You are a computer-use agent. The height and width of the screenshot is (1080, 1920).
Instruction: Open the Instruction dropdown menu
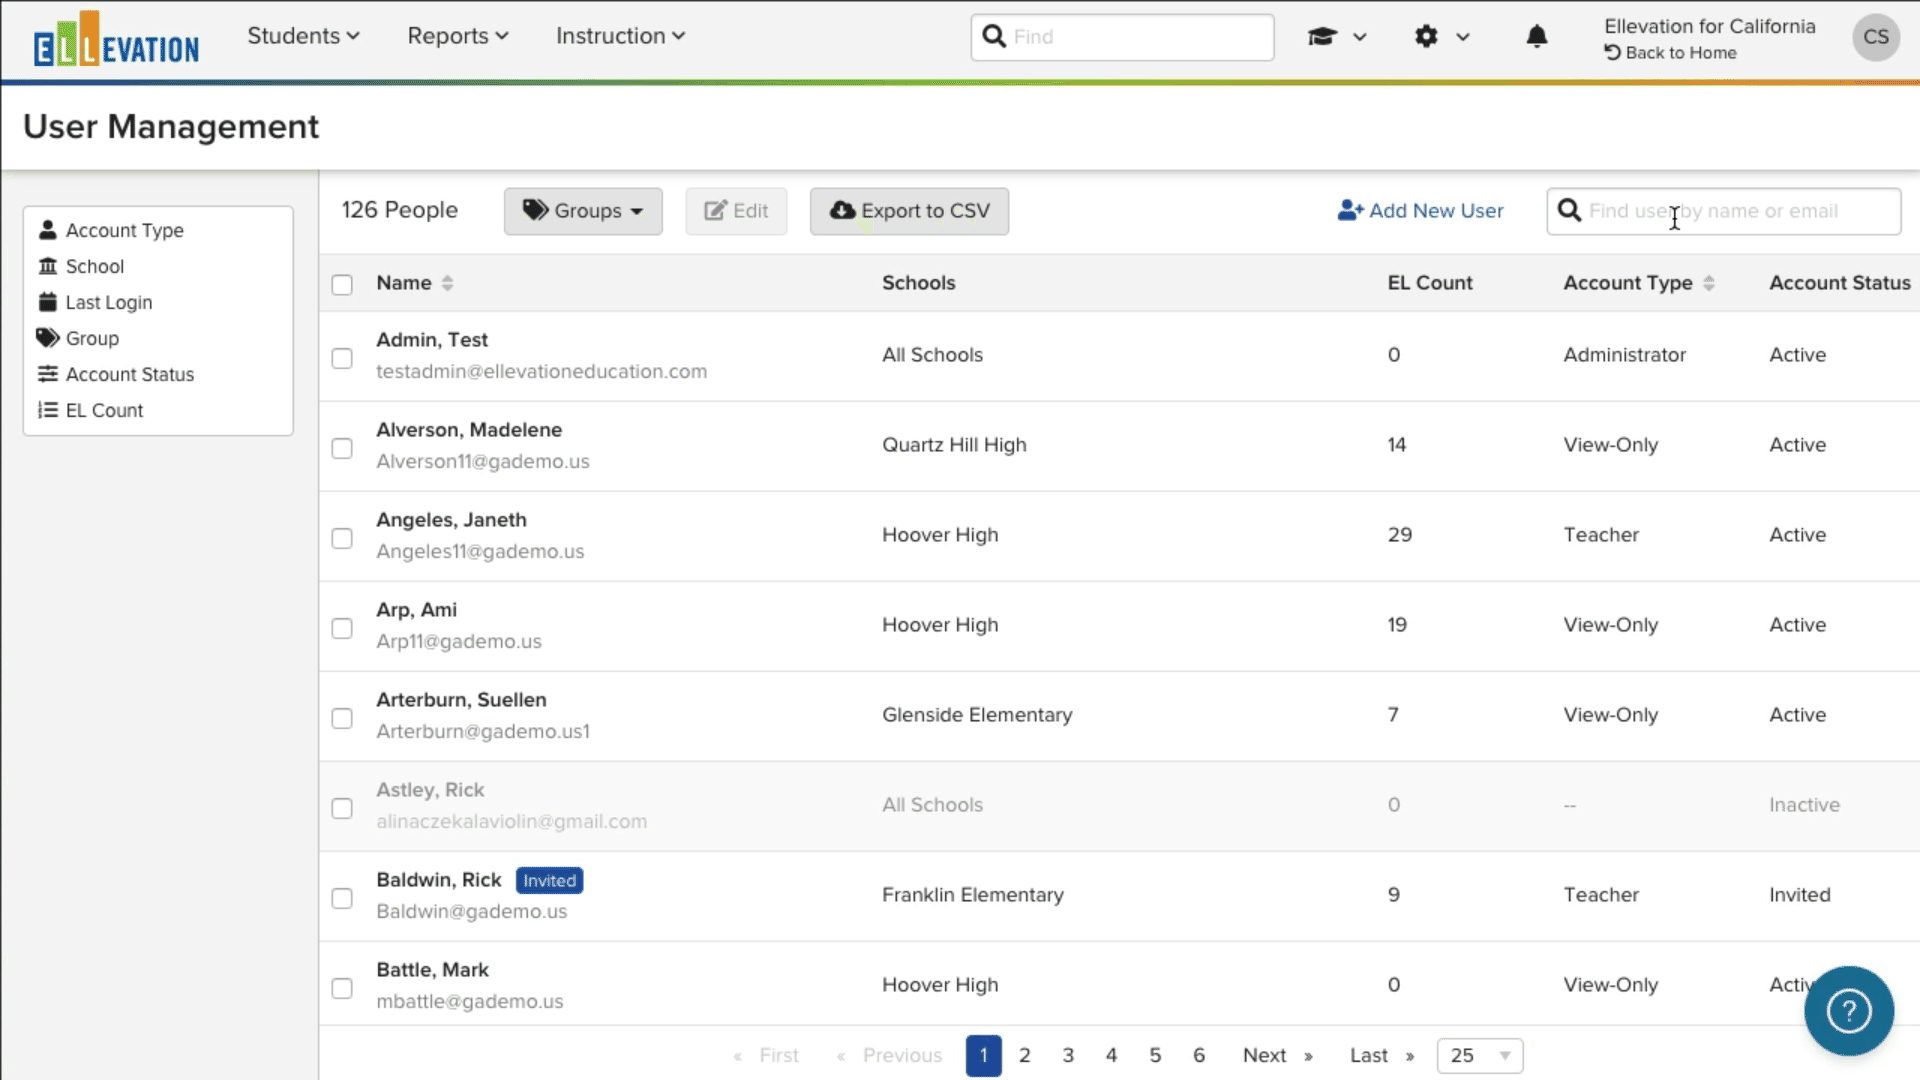point(620,36)
